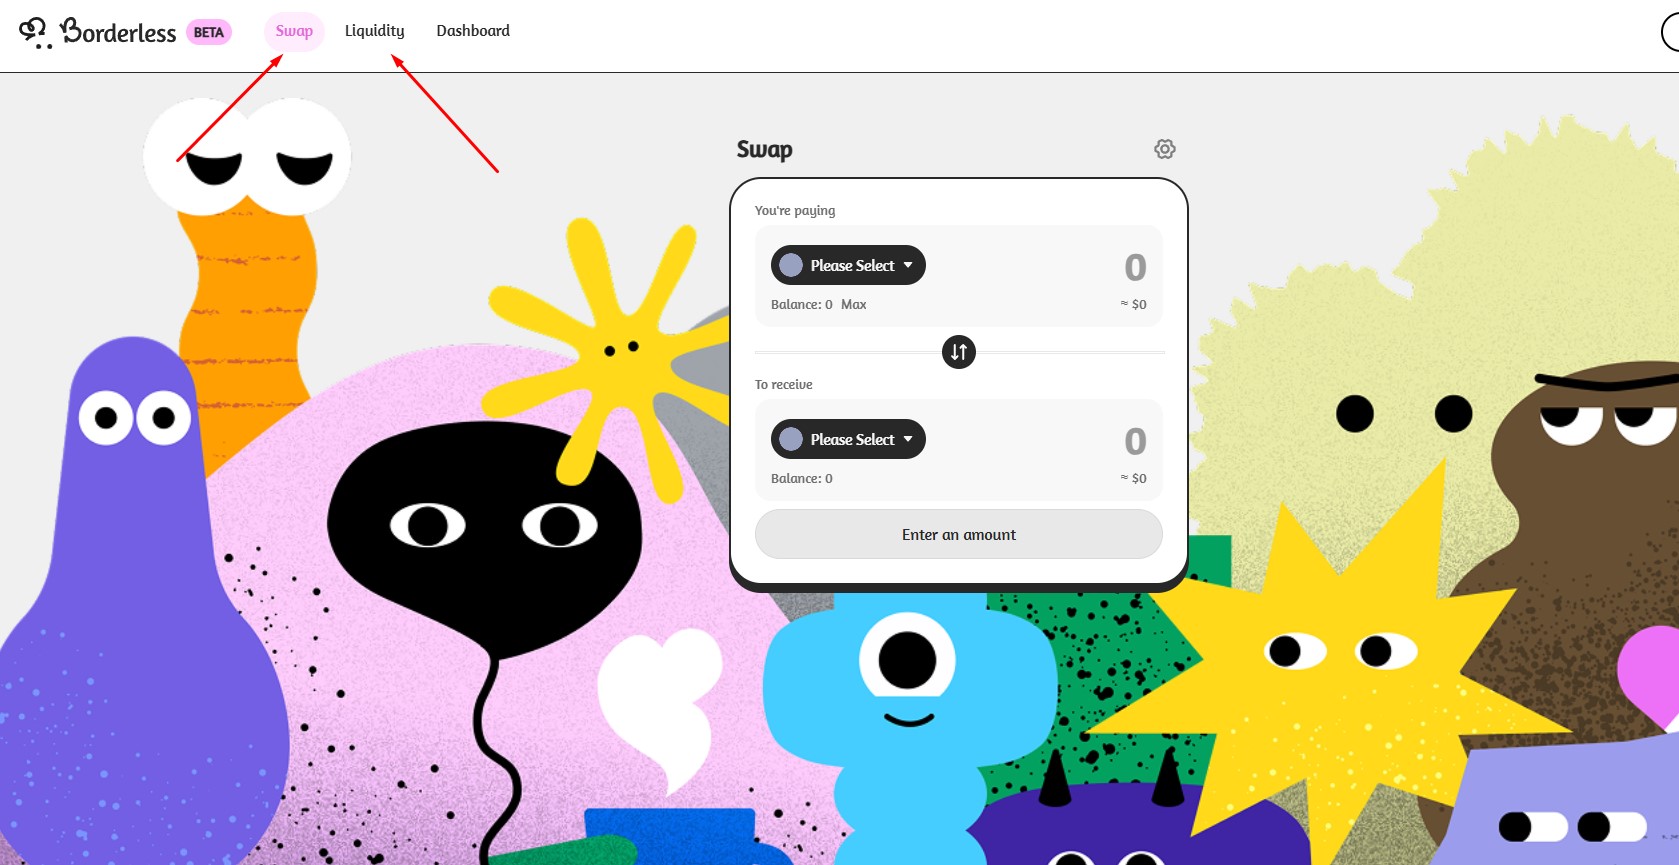This screenshot has height=865, width=1679.
Task: Click the Borderless wordmark text
Action: (x=118, y=32)
